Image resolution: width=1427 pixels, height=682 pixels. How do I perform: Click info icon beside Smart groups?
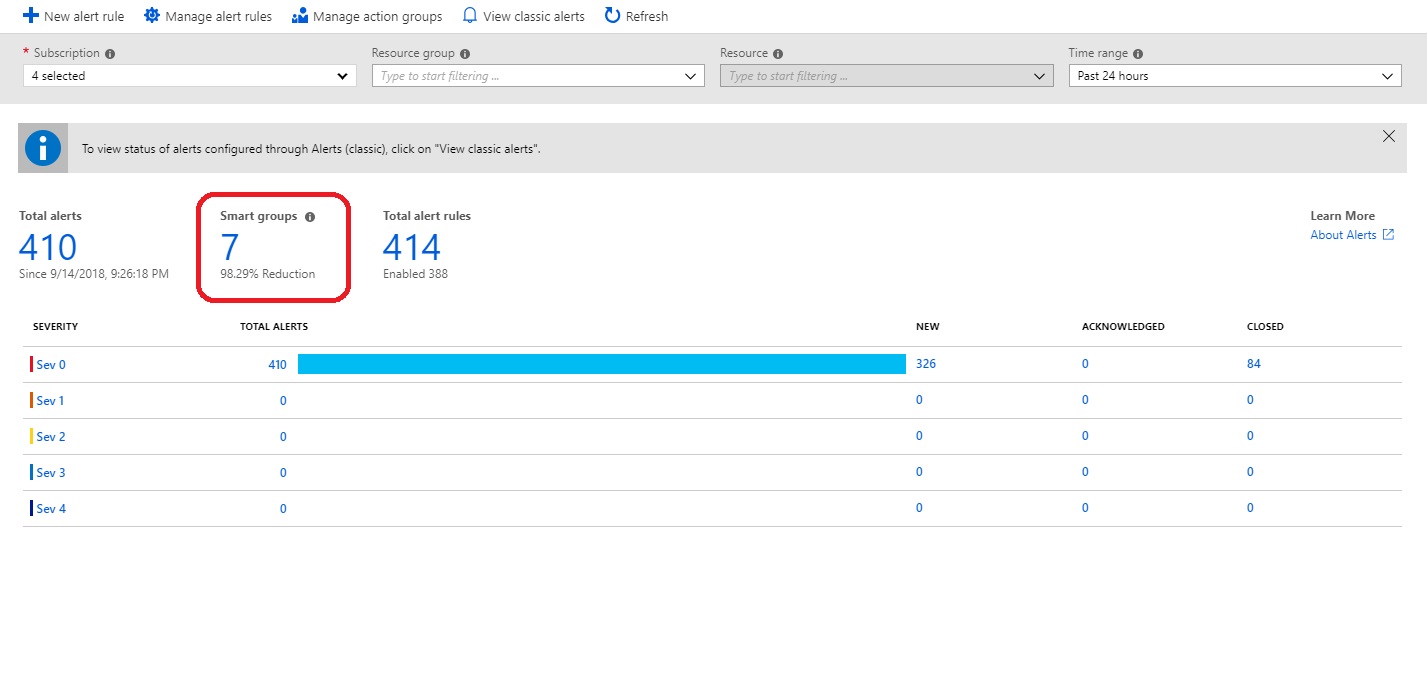click(x=310, y=217)
